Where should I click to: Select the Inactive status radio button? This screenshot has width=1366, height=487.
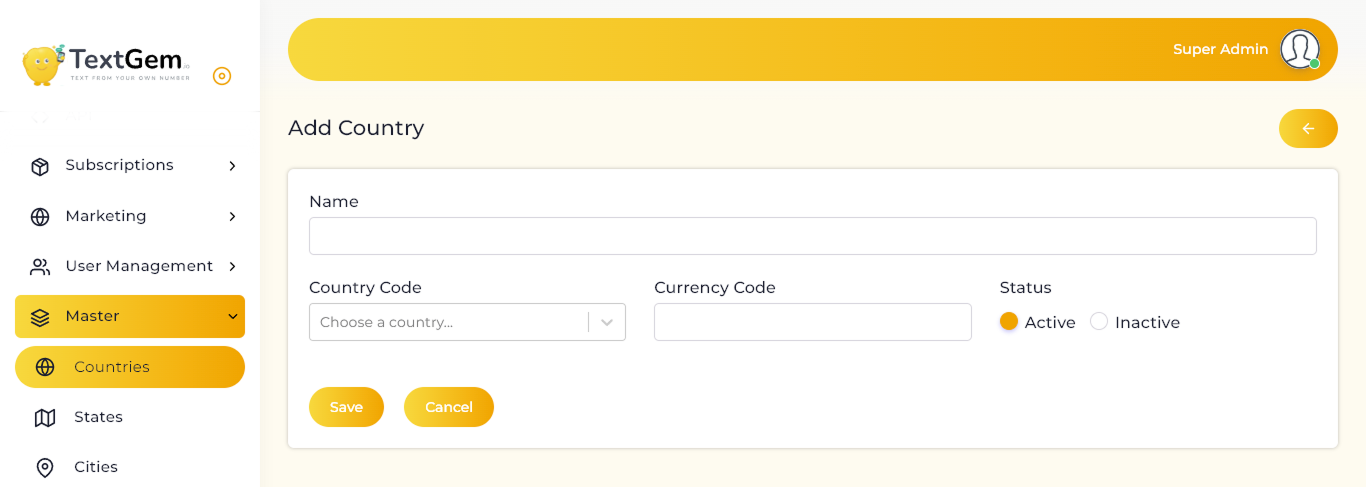click(x=1099, y=321)
